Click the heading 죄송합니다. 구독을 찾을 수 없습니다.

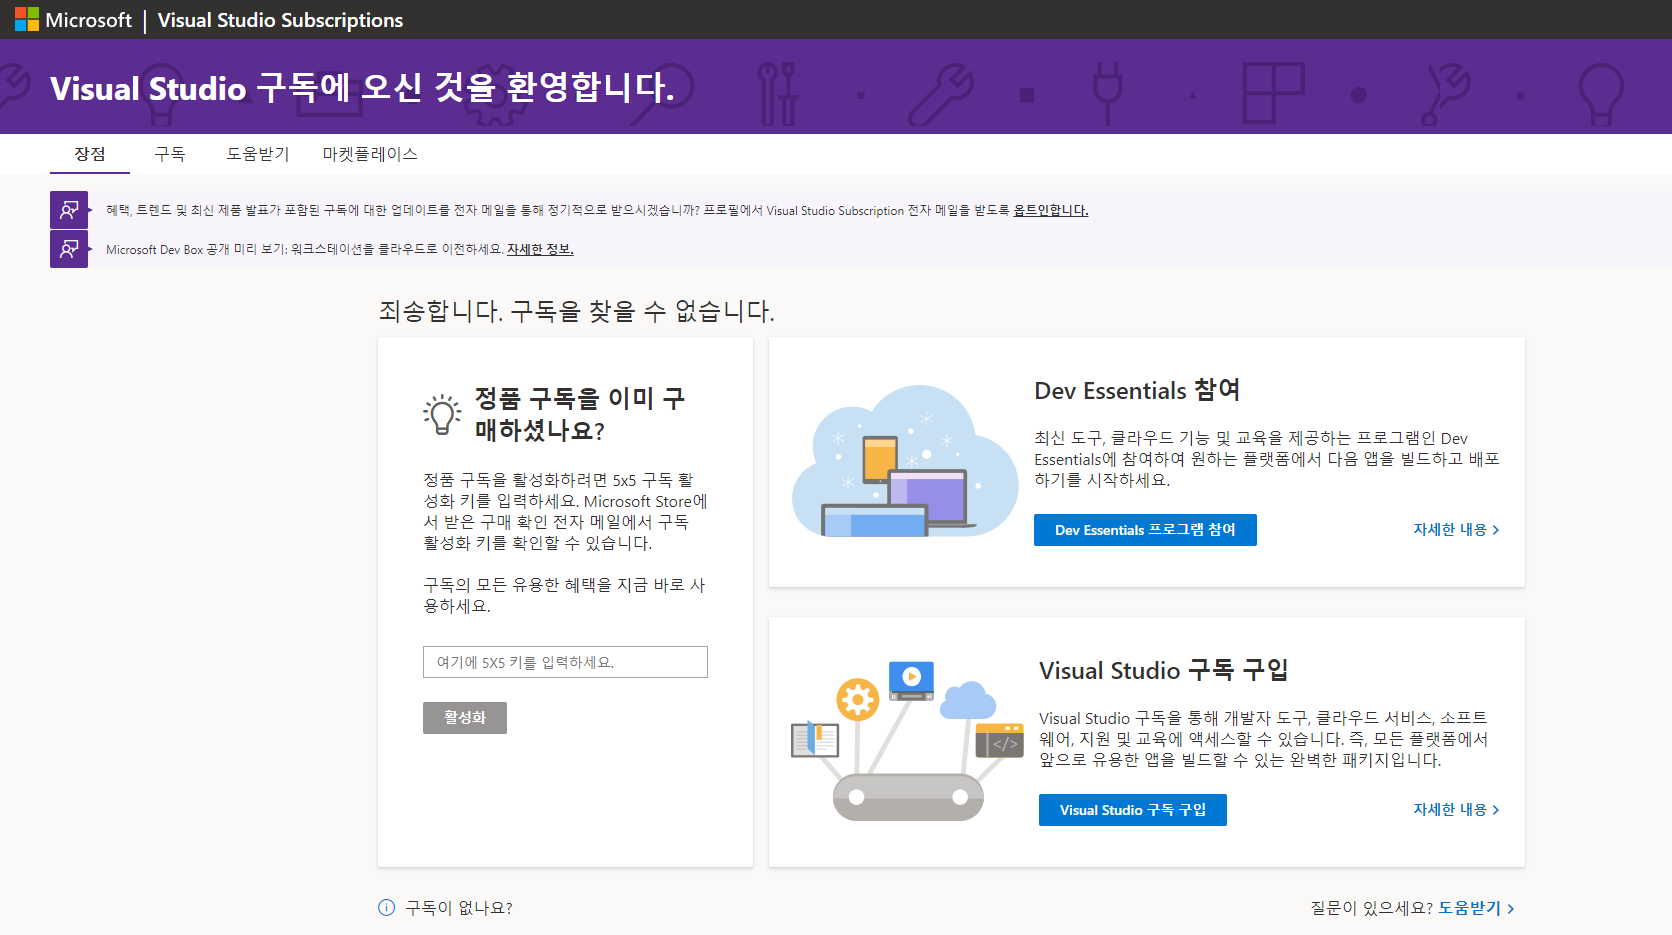pos(576,311)
